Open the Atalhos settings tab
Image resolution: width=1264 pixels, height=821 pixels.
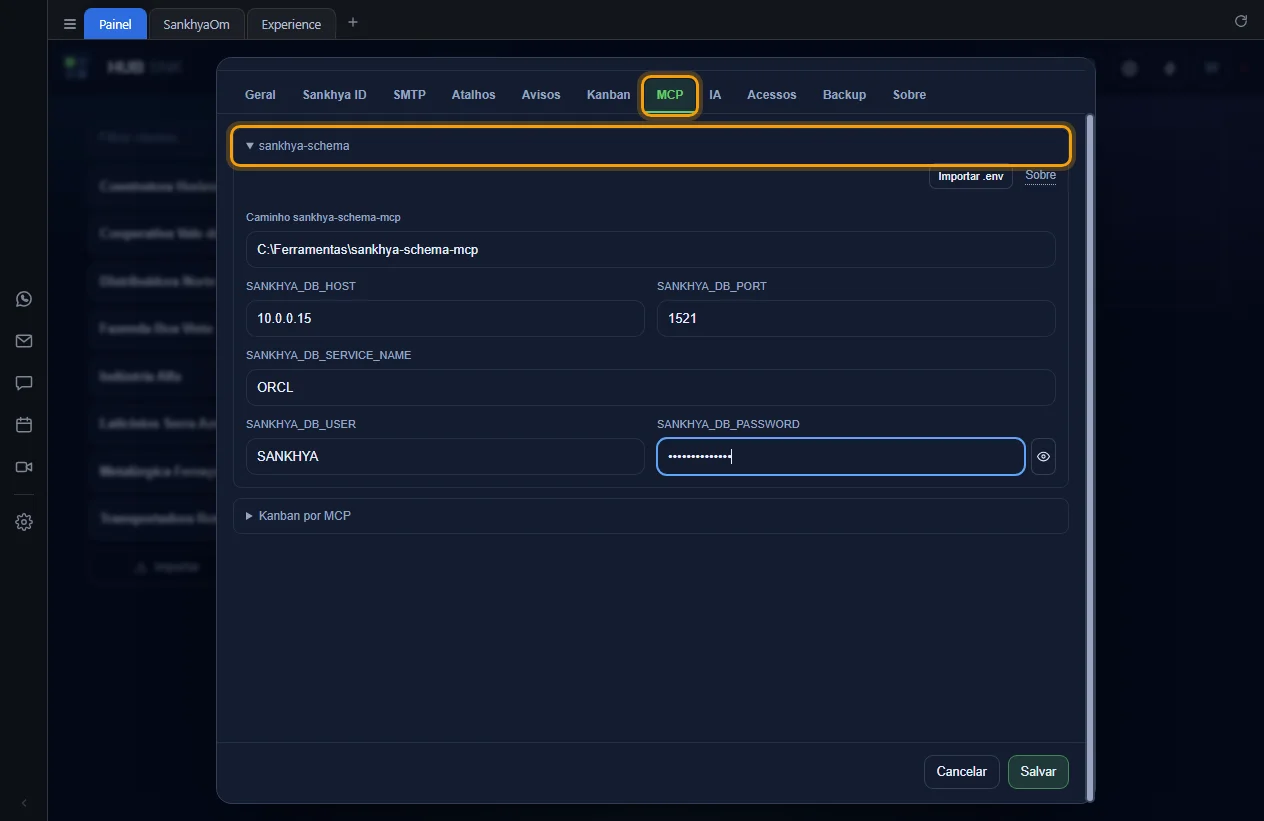(473, 95)
